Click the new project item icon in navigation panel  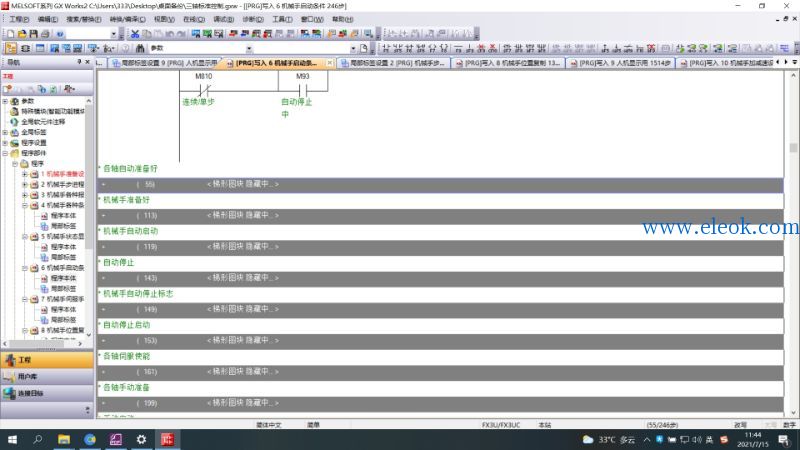point(8,89)
